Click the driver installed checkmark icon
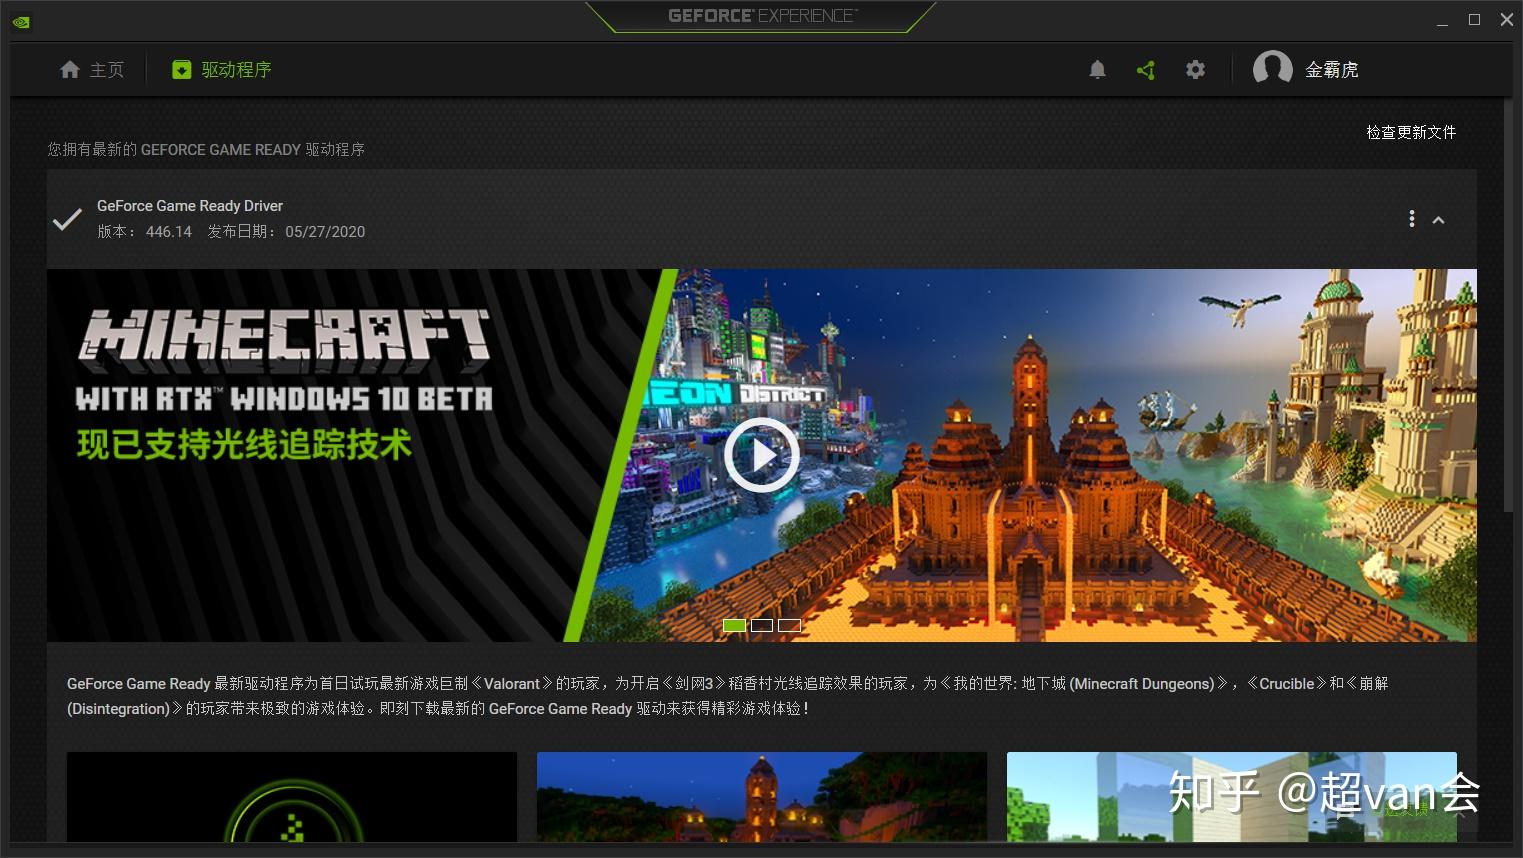 click(67, 219)
